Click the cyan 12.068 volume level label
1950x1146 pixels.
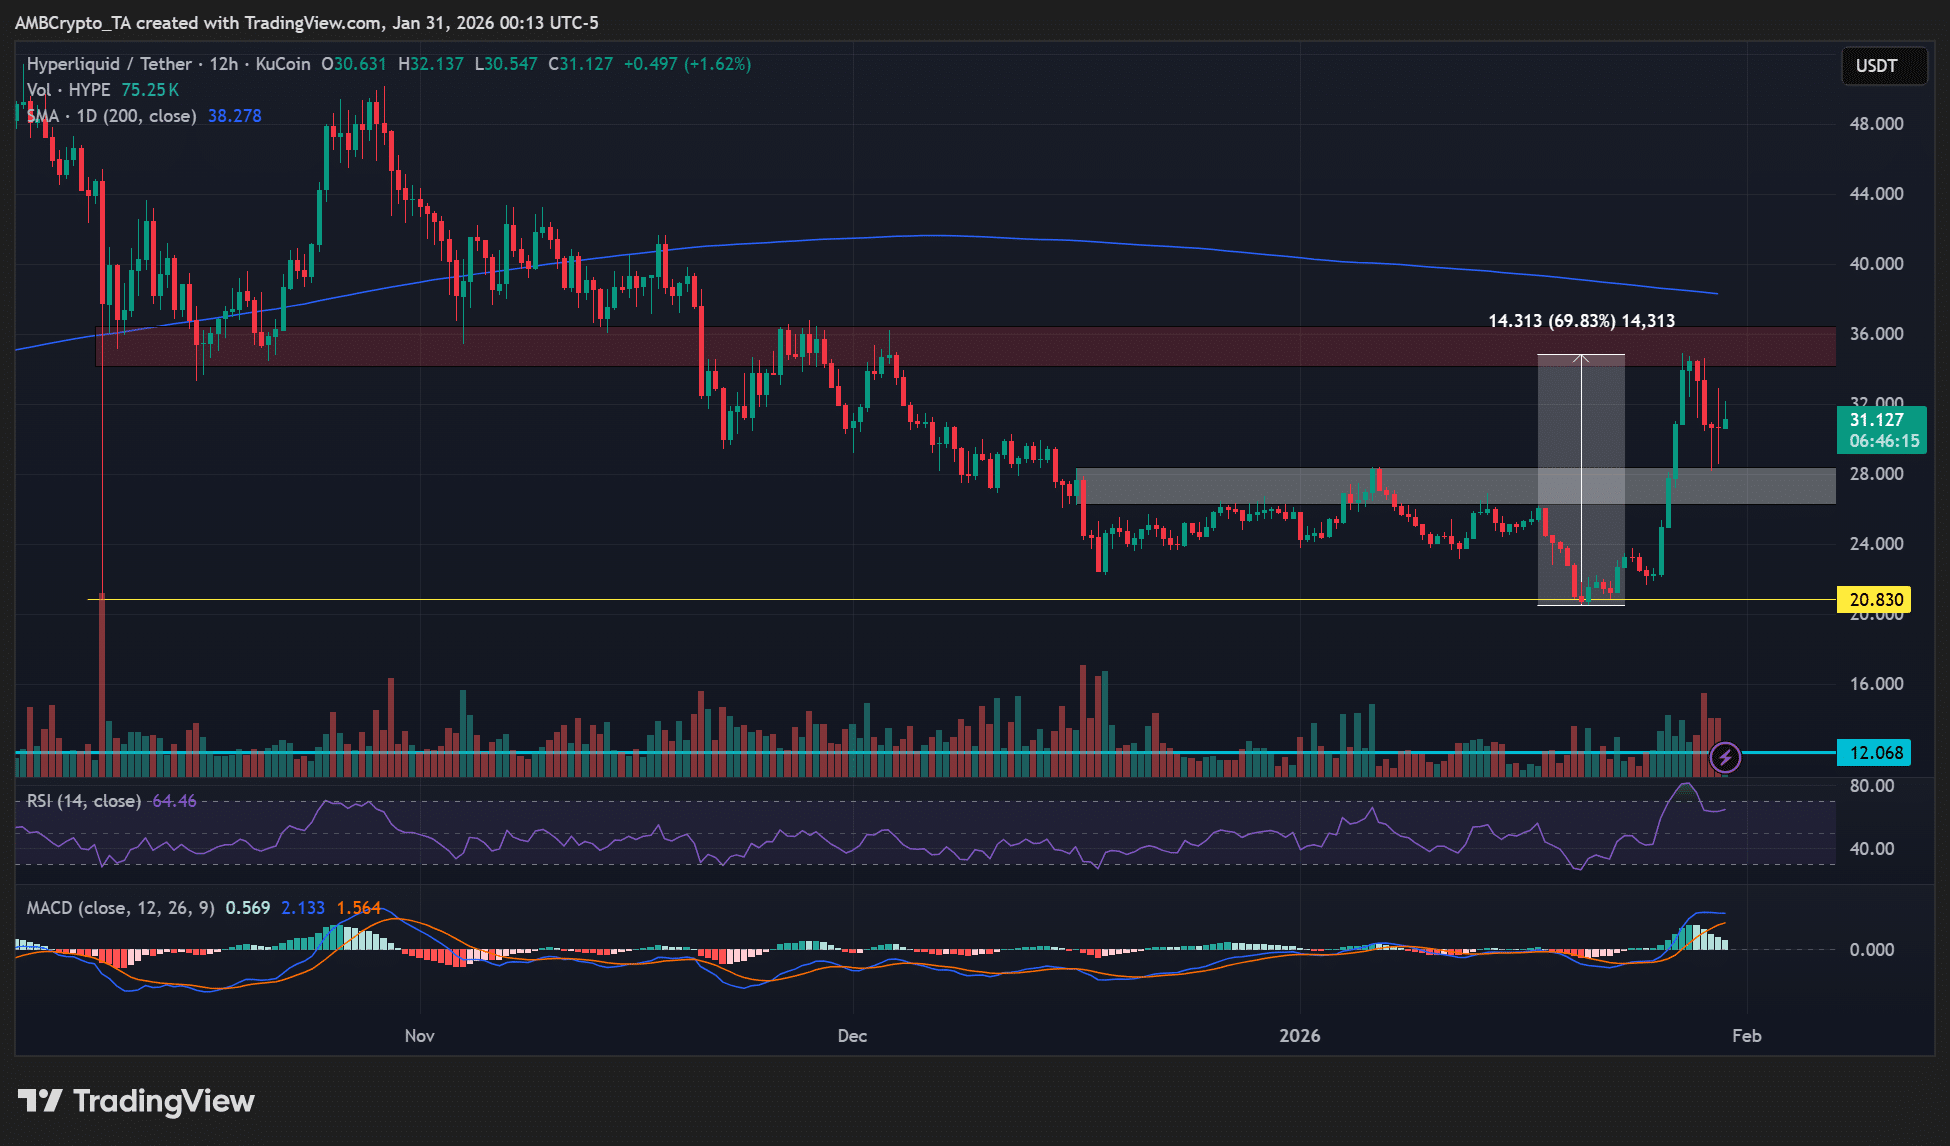pos(1874,753)
